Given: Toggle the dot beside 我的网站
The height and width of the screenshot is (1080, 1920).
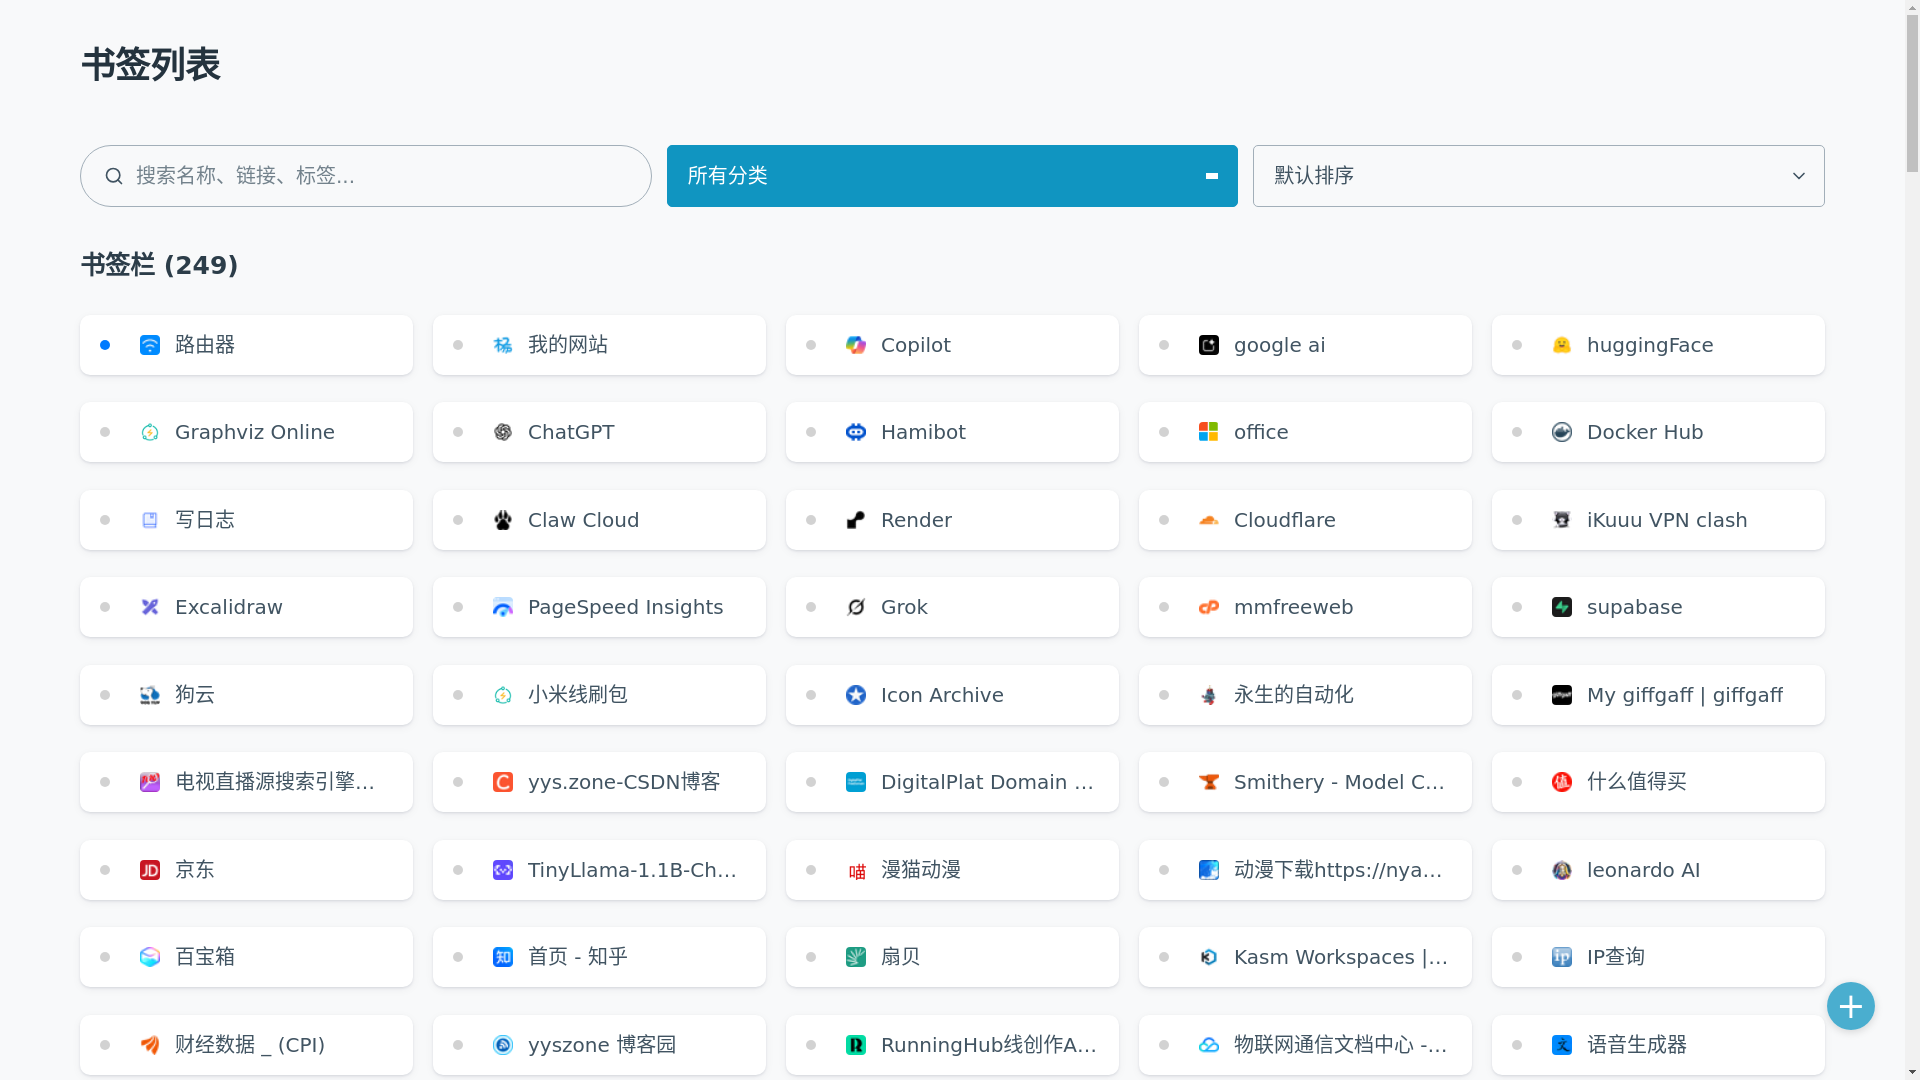Looking at the screenshot, I should (458, 345).
